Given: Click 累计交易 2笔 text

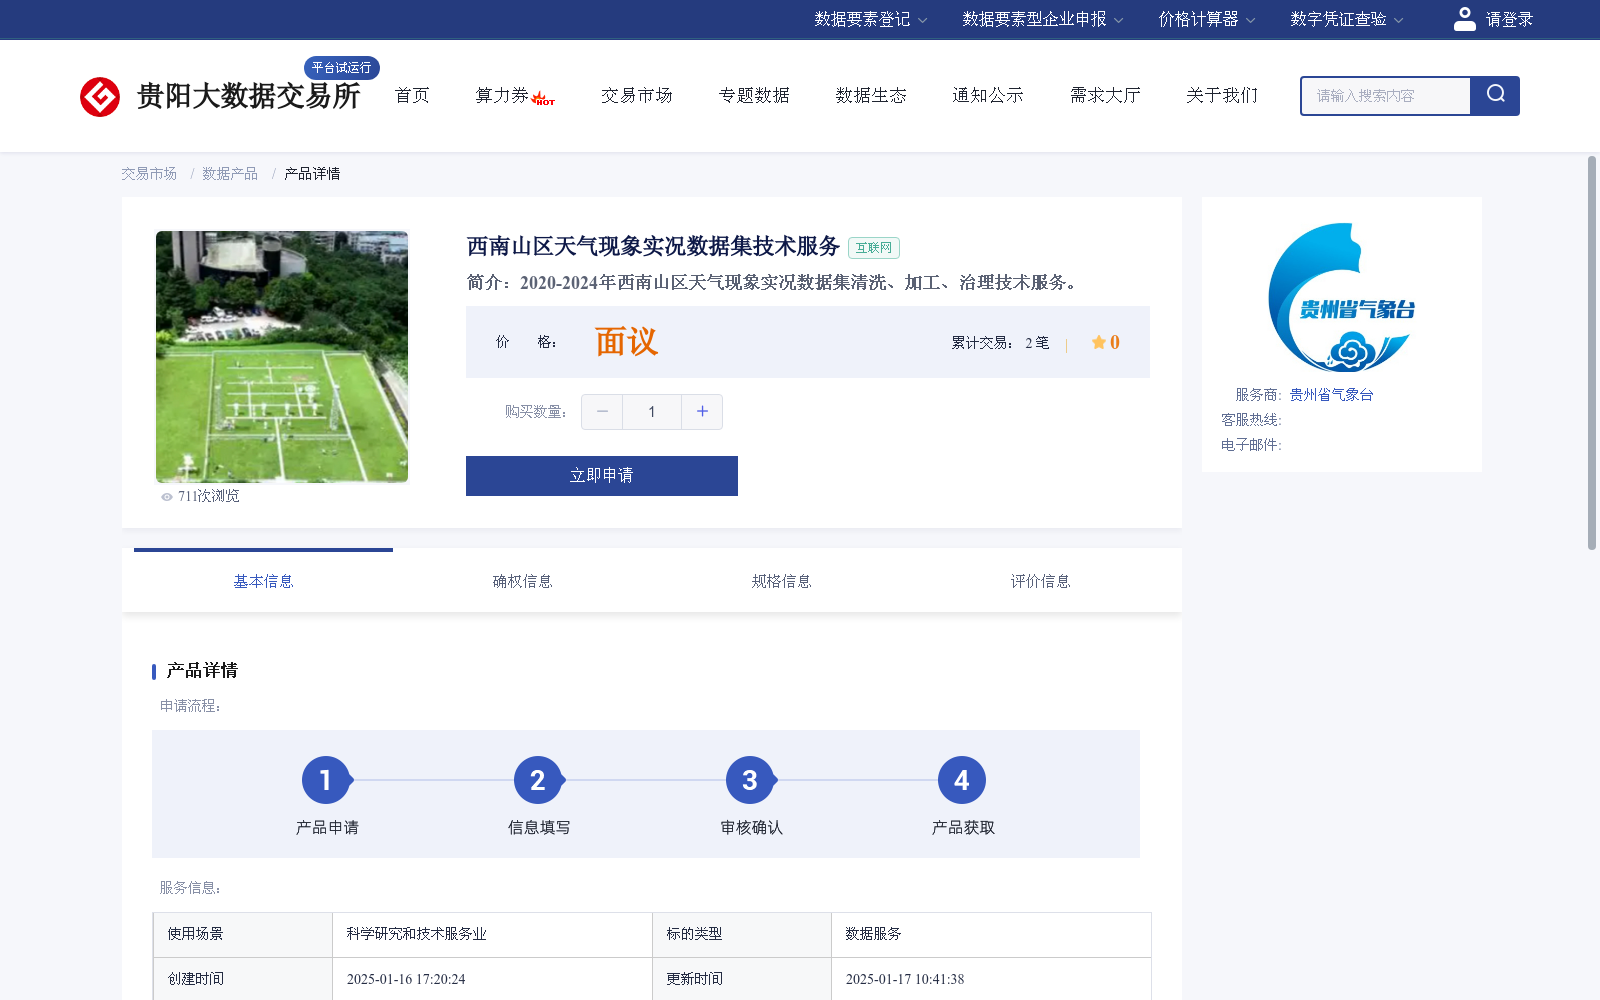Looking at the screenshot, I should click(x=1000, y=343).
